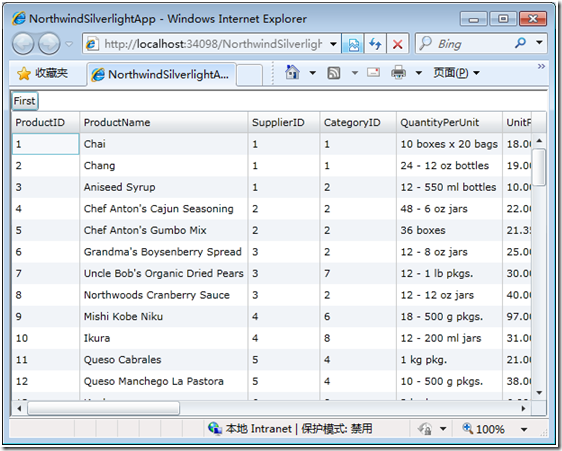
Task: Click the horizontal scroll left arrow
Action: [19, 408]
